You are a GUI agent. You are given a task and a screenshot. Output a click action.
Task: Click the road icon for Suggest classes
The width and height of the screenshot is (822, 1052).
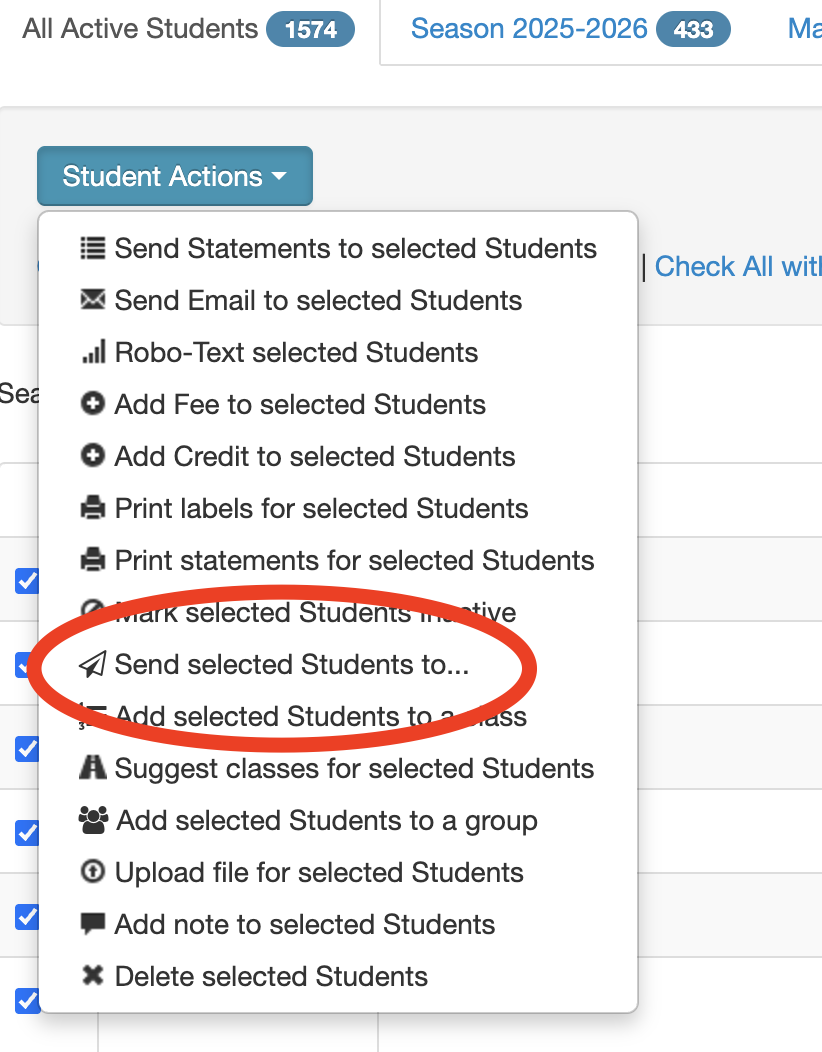click(x=93, y=768)
